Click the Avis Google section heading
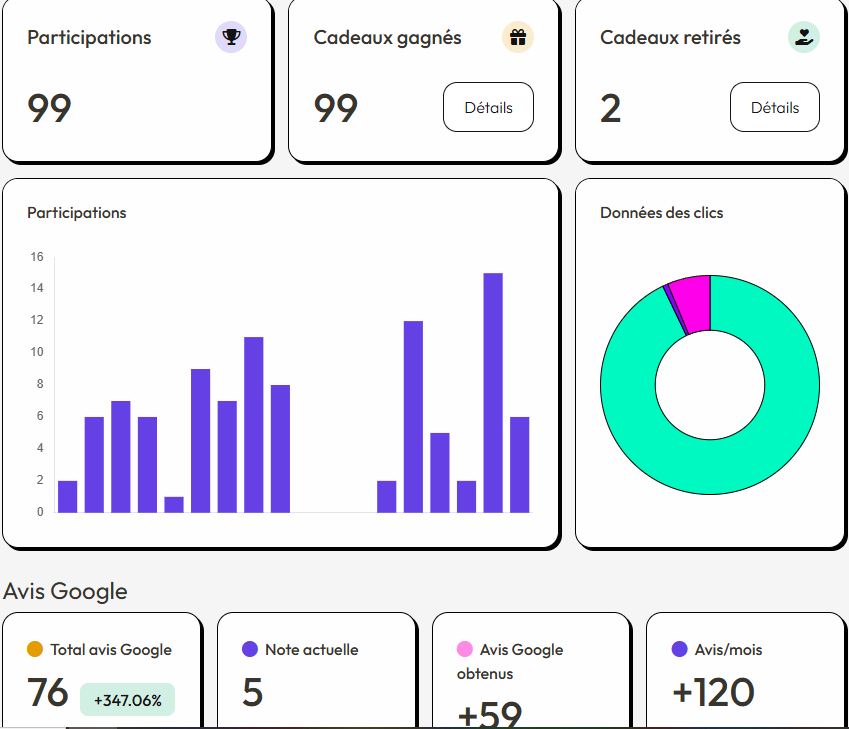849x729 pixels. pos(66,591)
